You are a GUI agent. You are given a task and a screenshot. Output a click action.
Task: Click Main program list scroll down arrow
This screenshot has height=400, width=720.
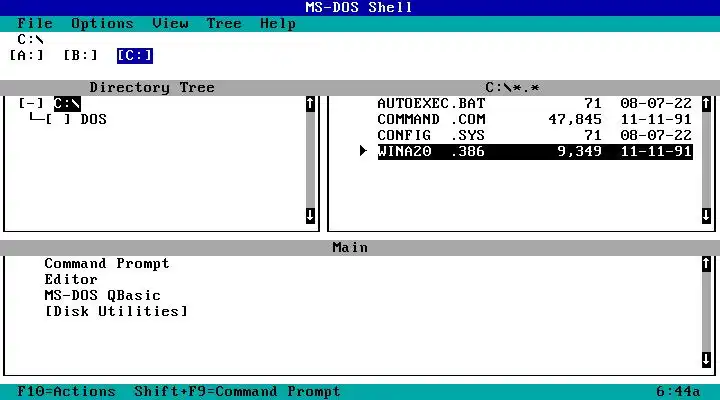coord(706,360)
